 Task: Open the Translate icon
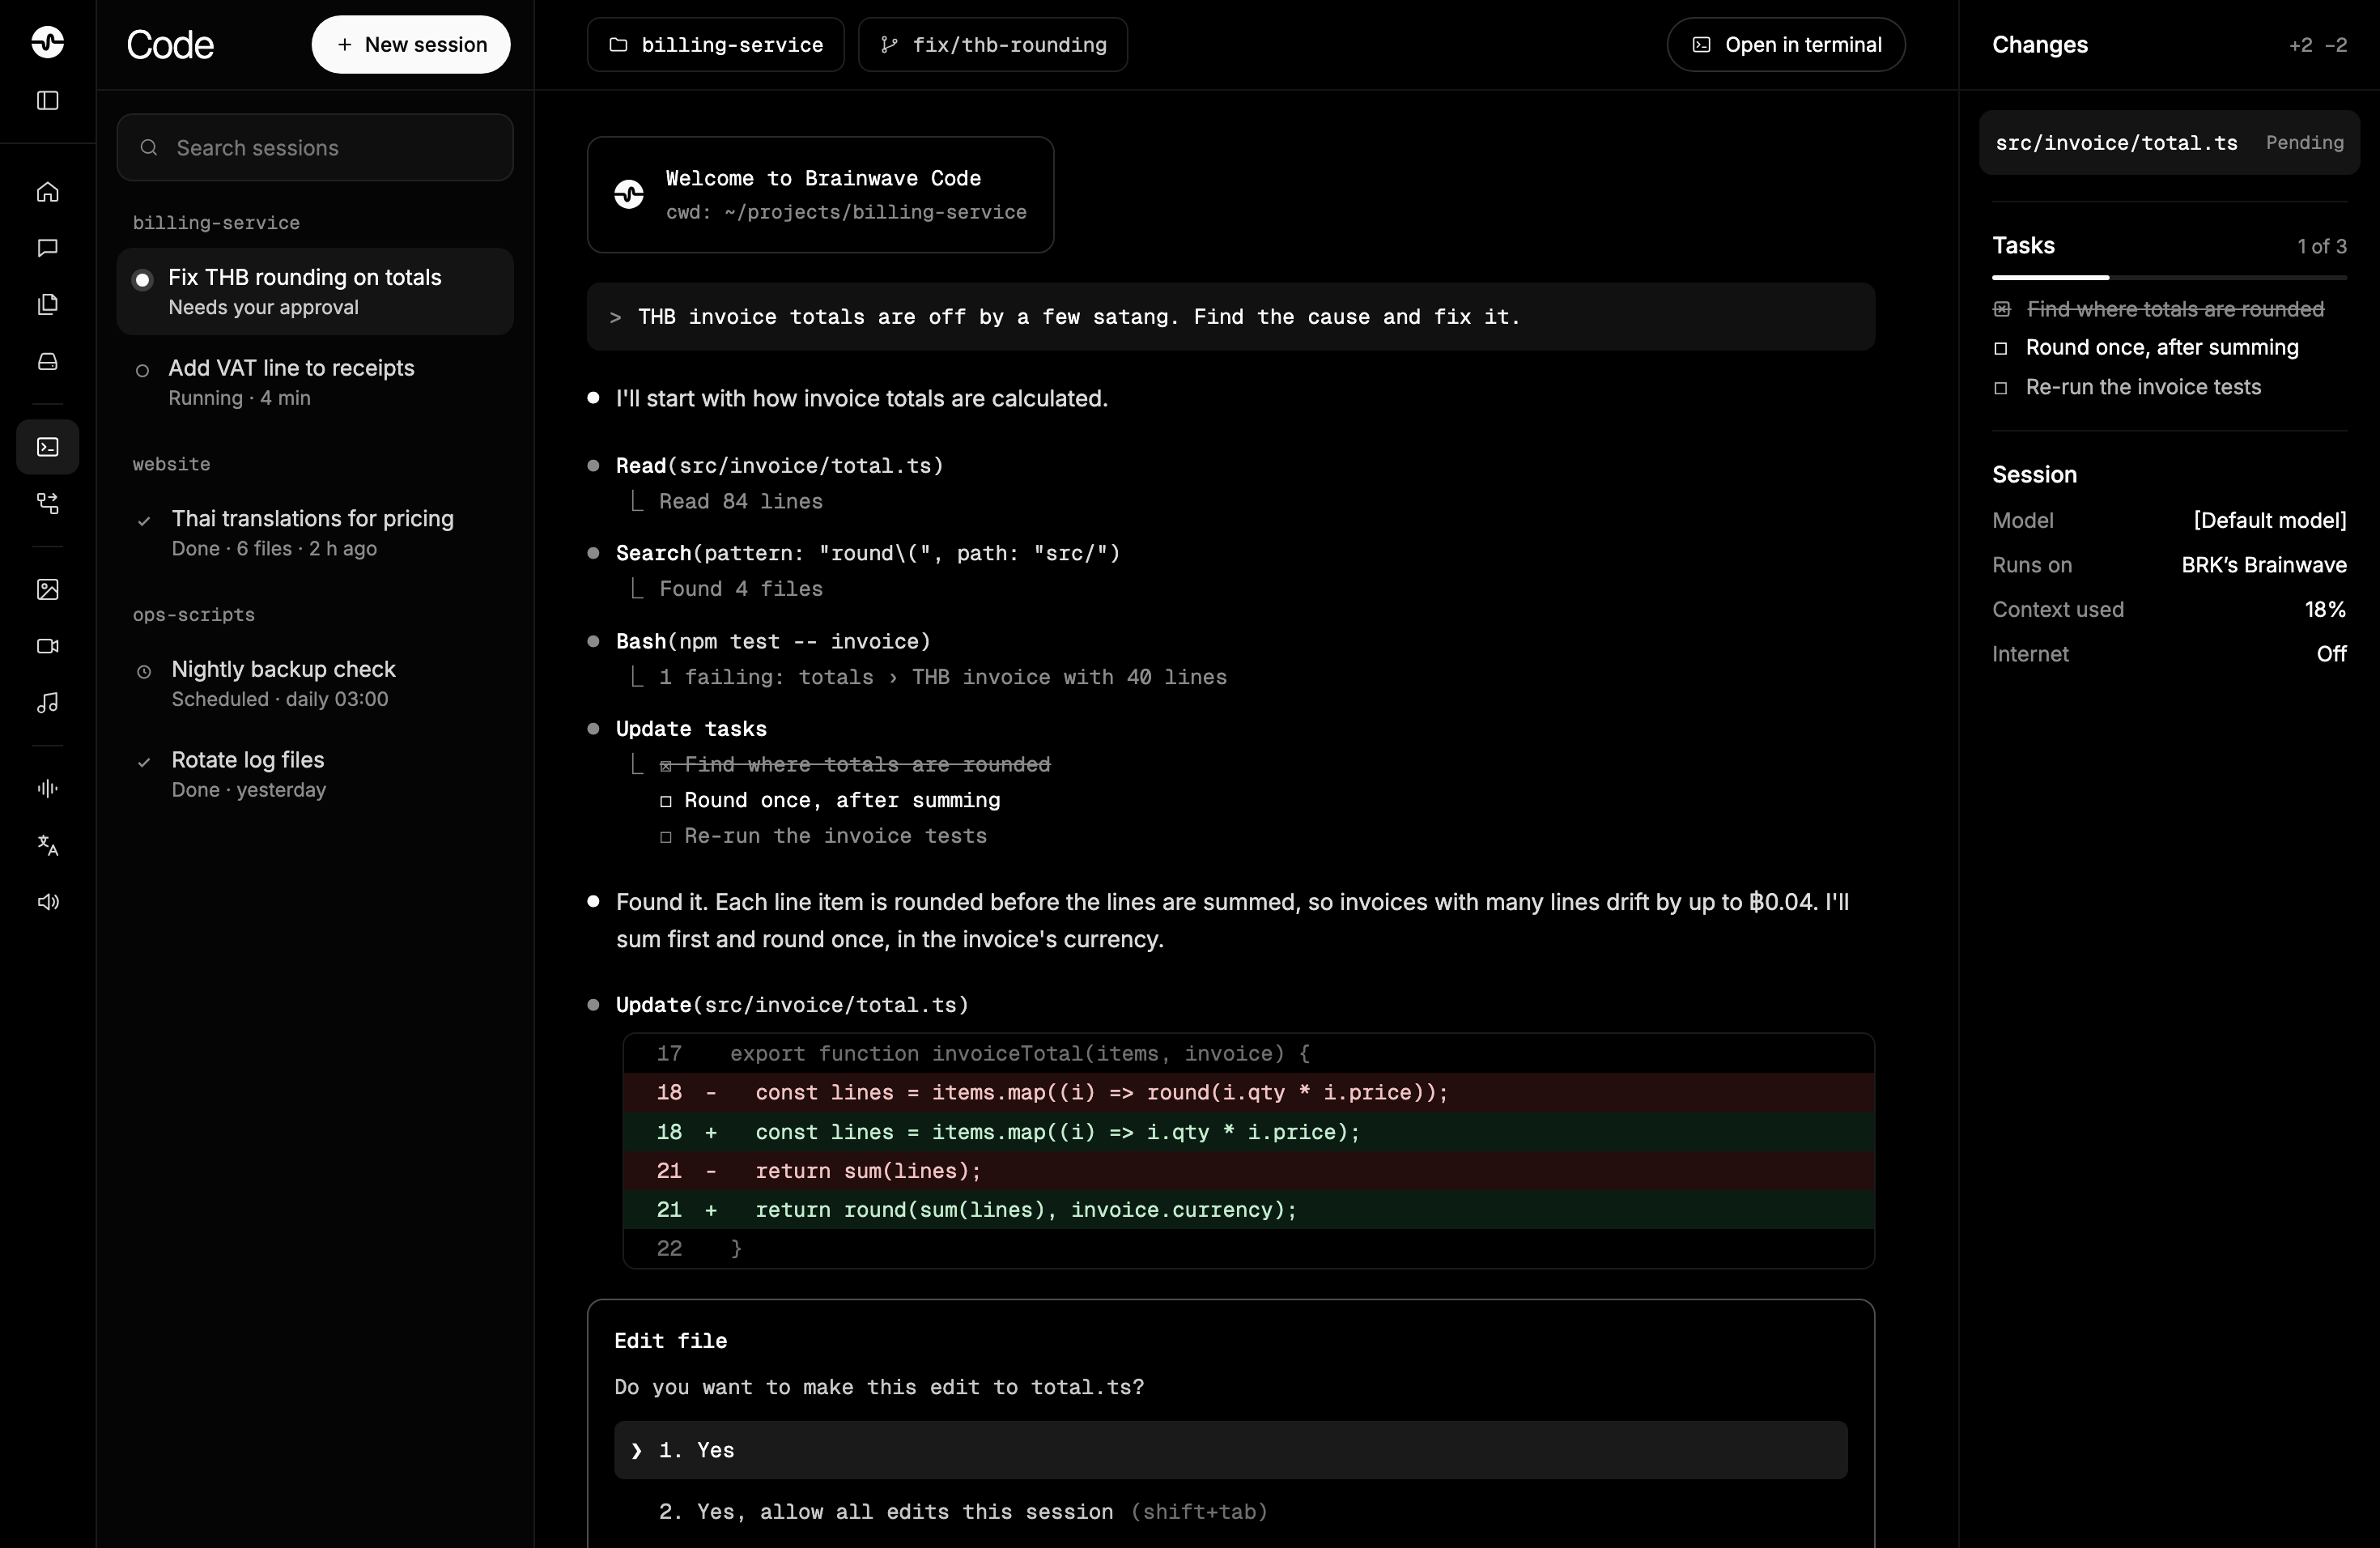[x=47, y=845]
